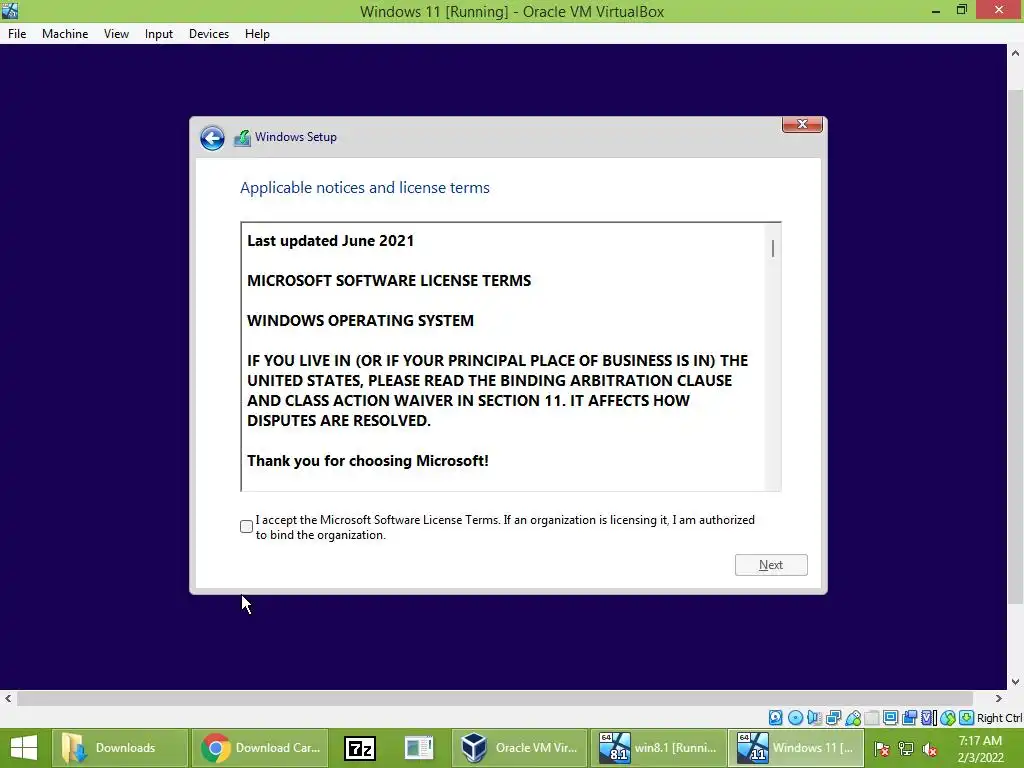Click the Windows 11 VM taskbar item

point(796,748)
